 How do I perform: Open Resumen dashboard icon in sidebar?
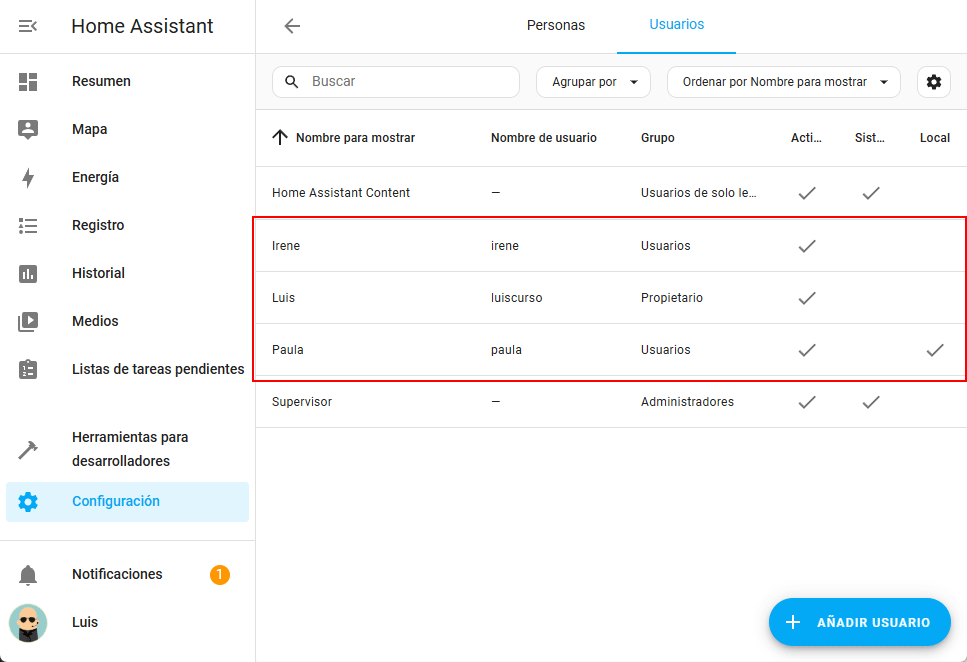click(x=28, y=82)
